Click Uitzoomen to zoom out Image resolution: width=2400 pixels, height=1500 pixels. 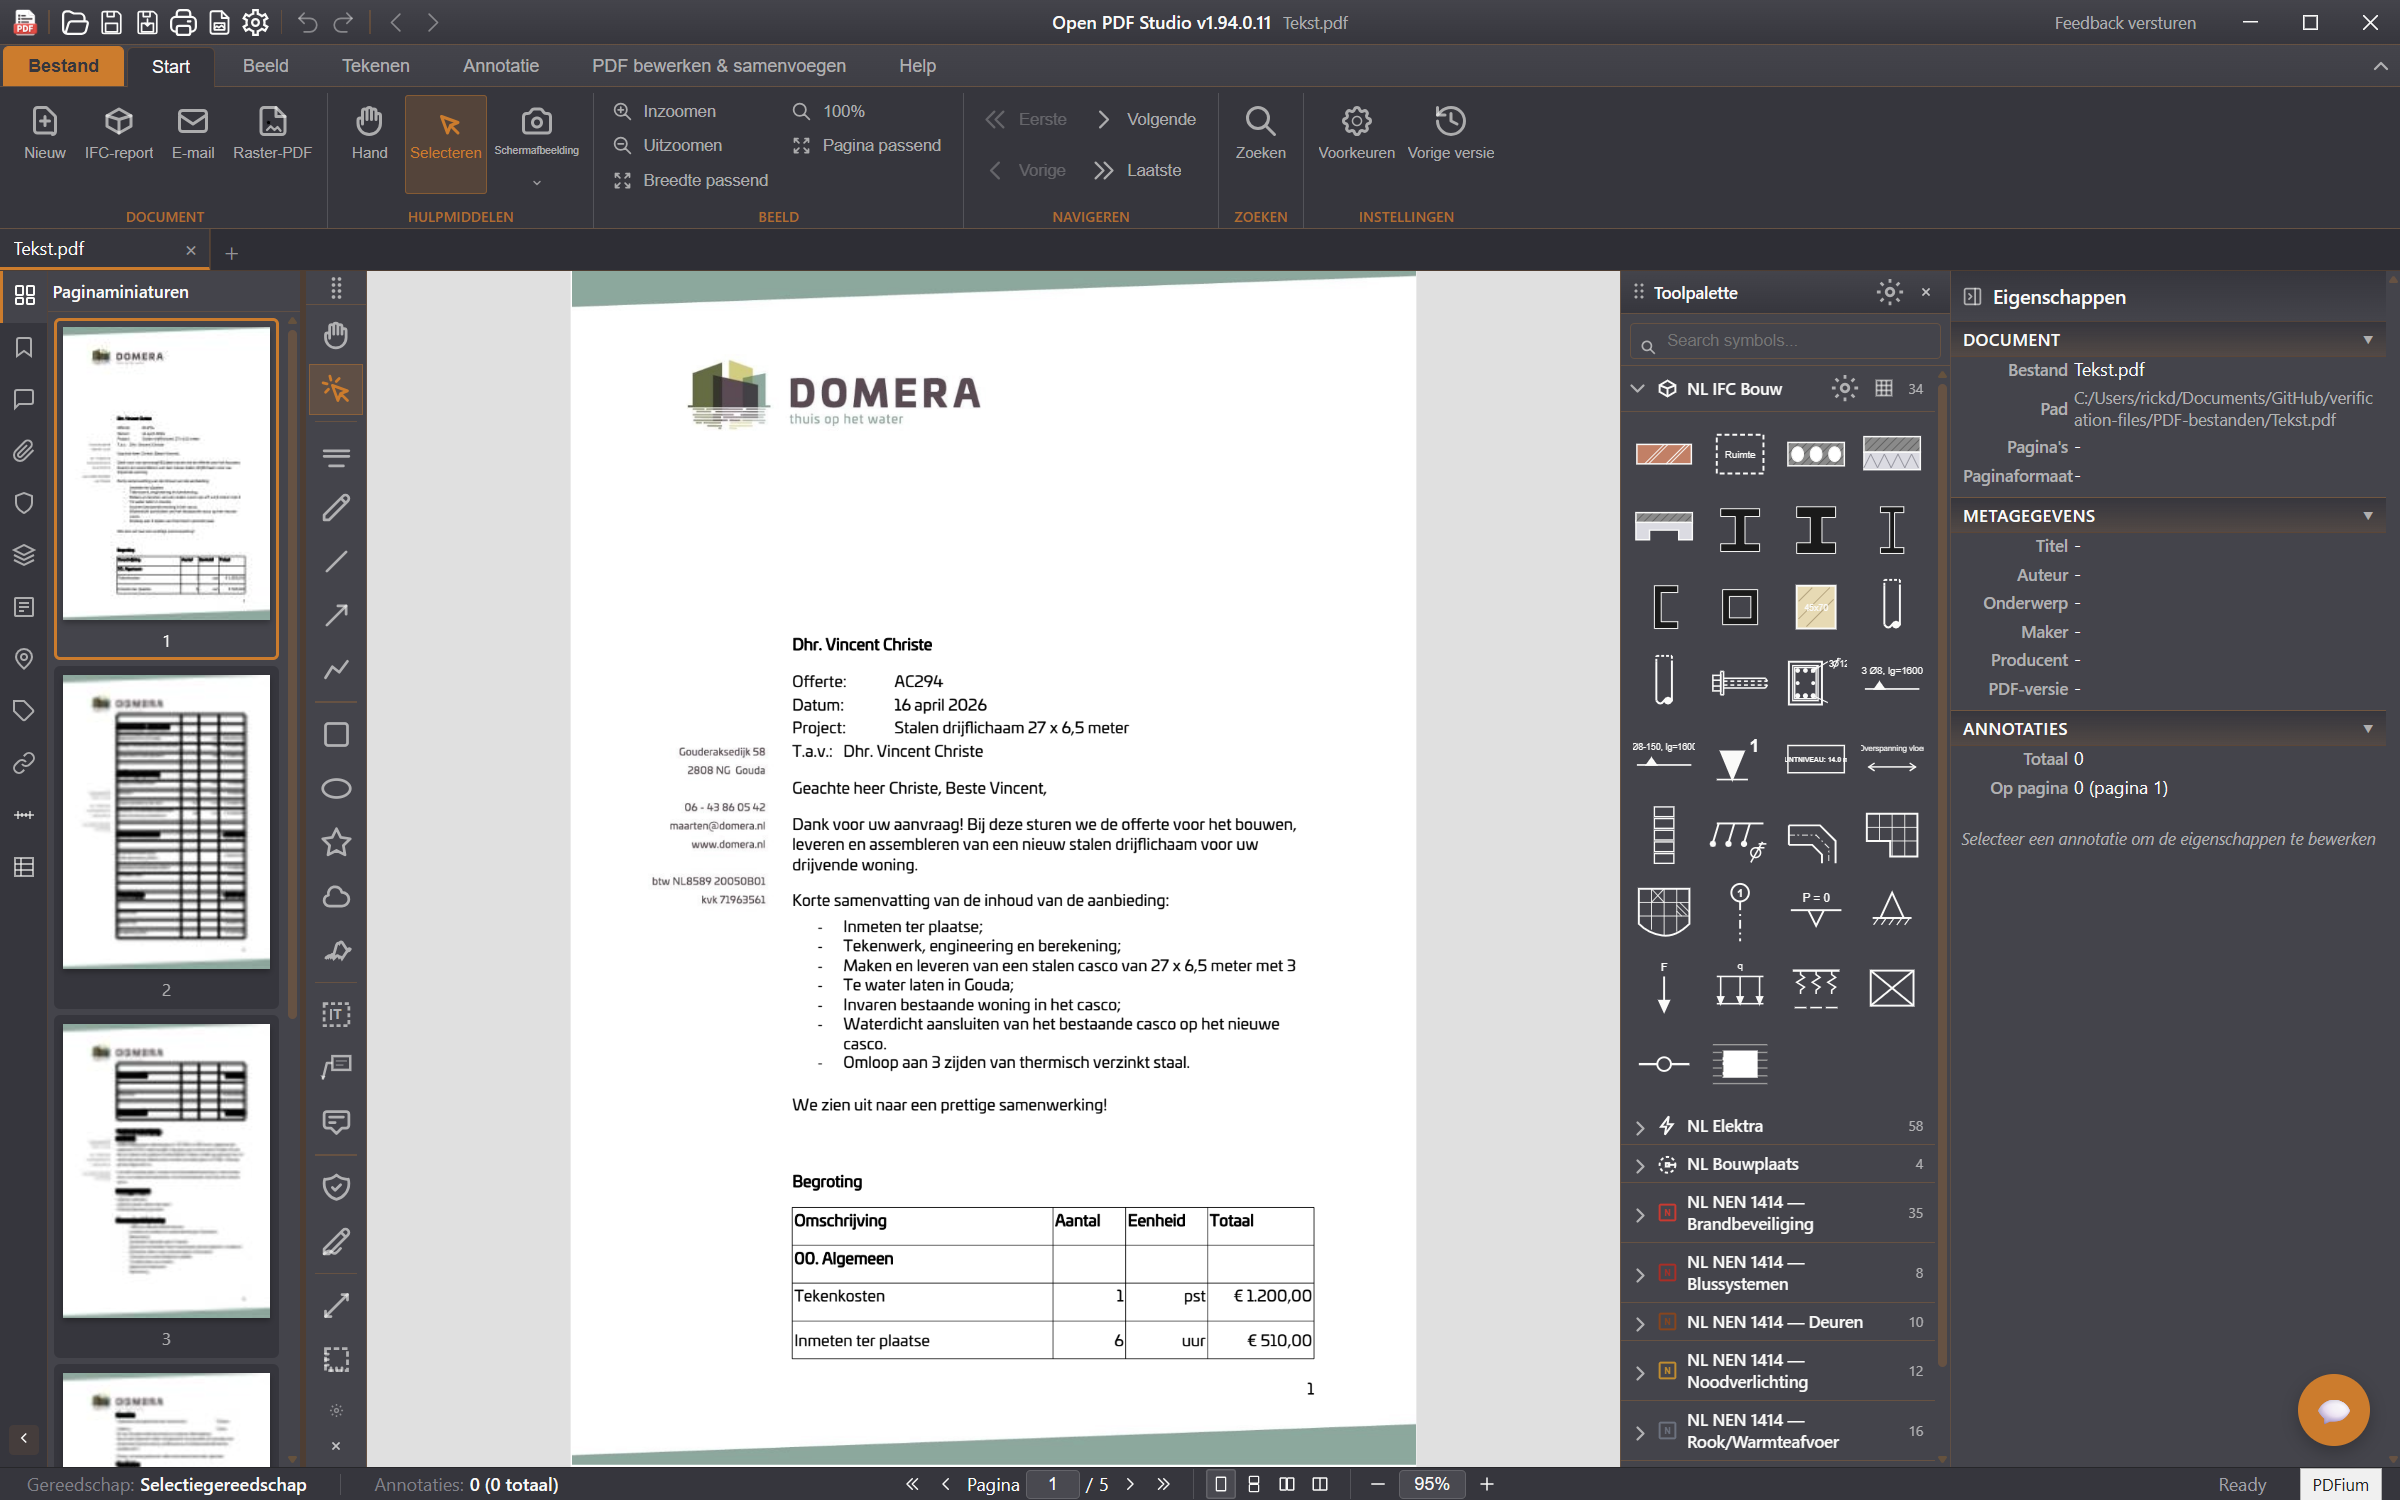click(668, 145)
